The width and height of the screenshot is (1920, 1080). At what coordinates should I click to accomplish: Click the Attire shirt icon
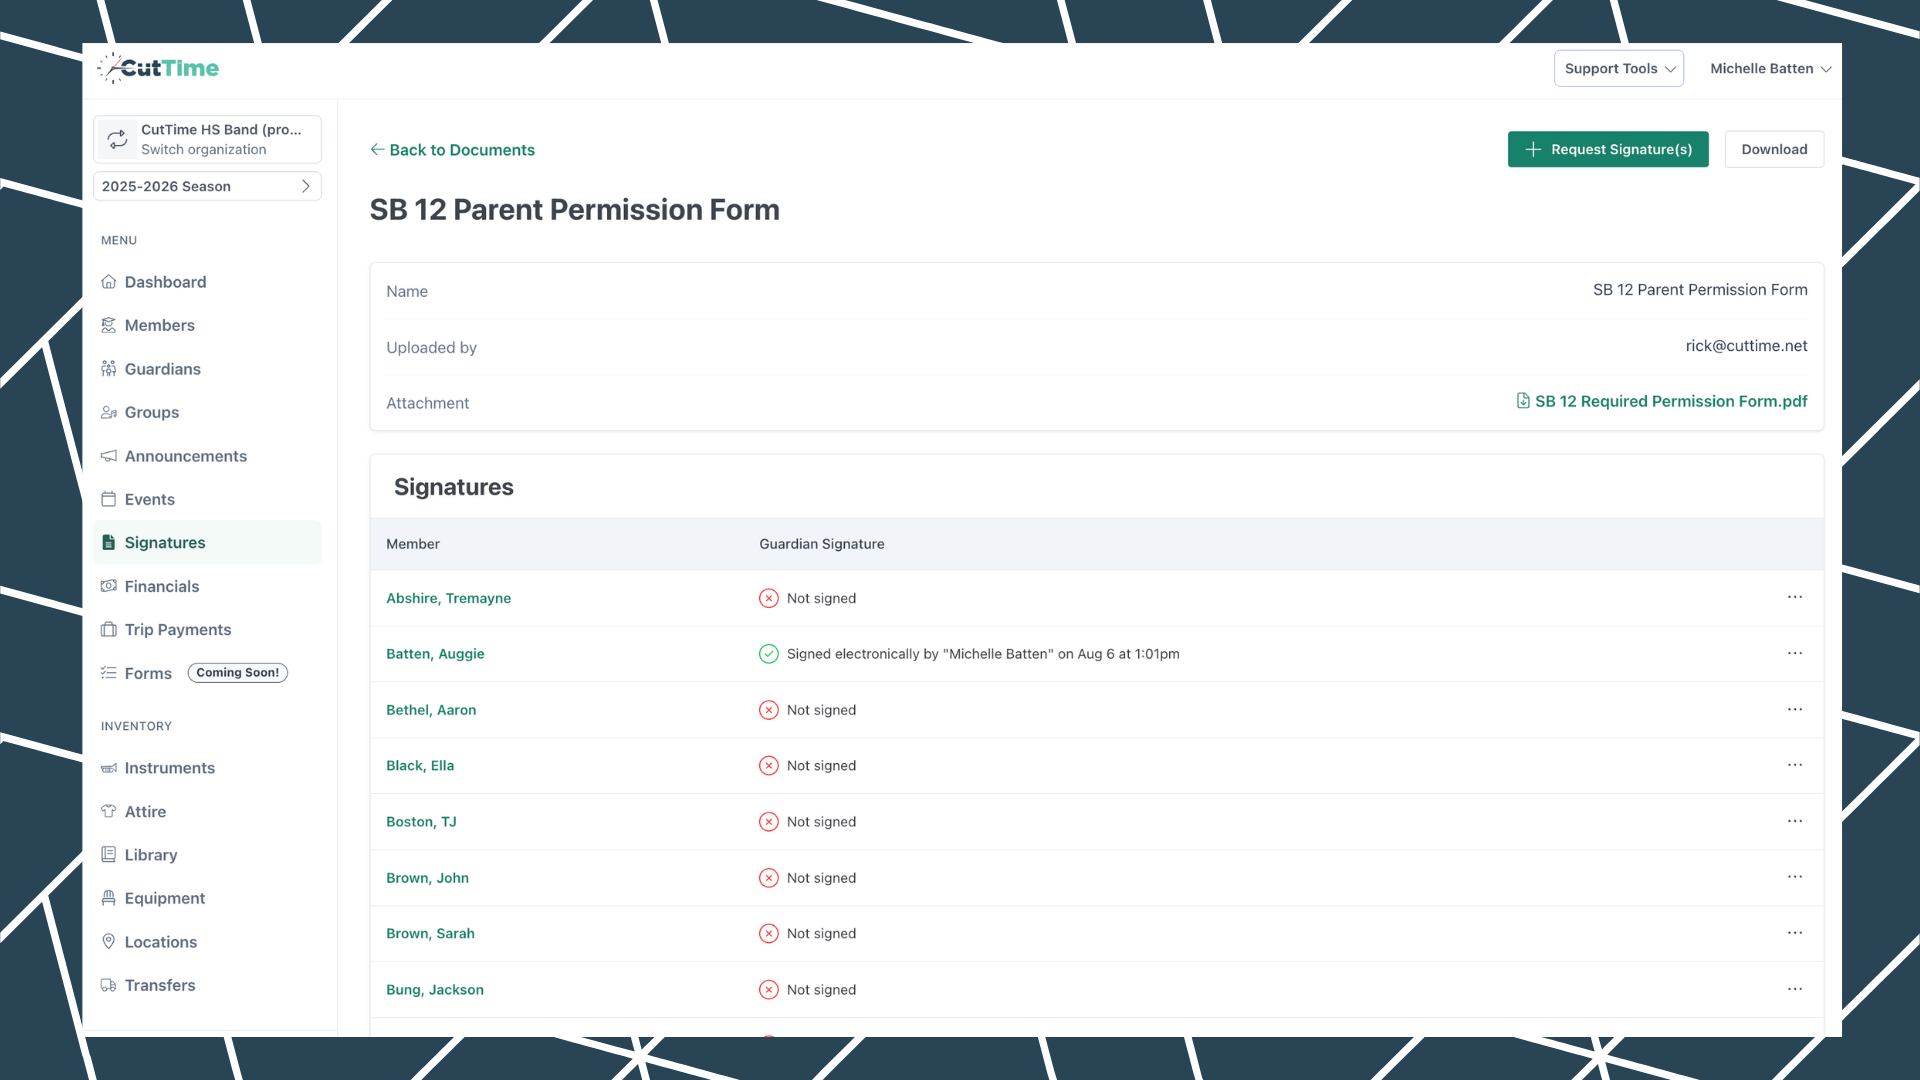click(109, 811)
